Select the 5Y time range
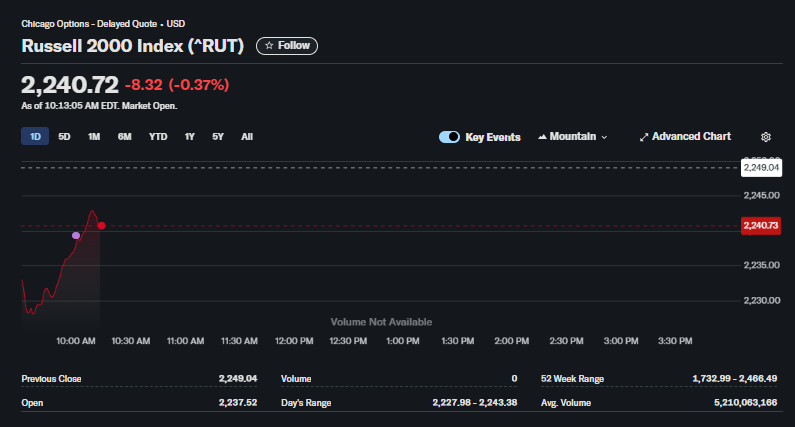The height and width of the screenshot is (427, 795). click(218, 136)
